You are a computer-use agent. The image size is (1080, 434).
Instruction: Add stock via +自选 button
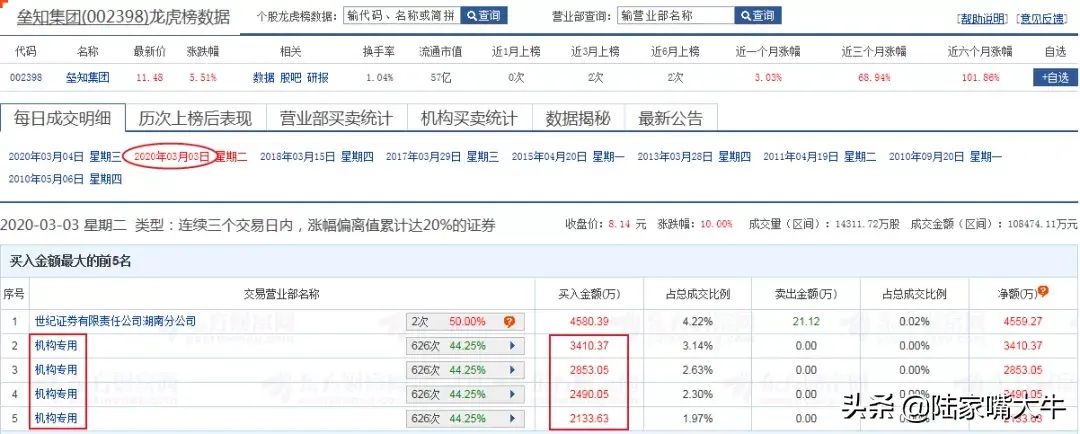click(x=1055, y=77)
